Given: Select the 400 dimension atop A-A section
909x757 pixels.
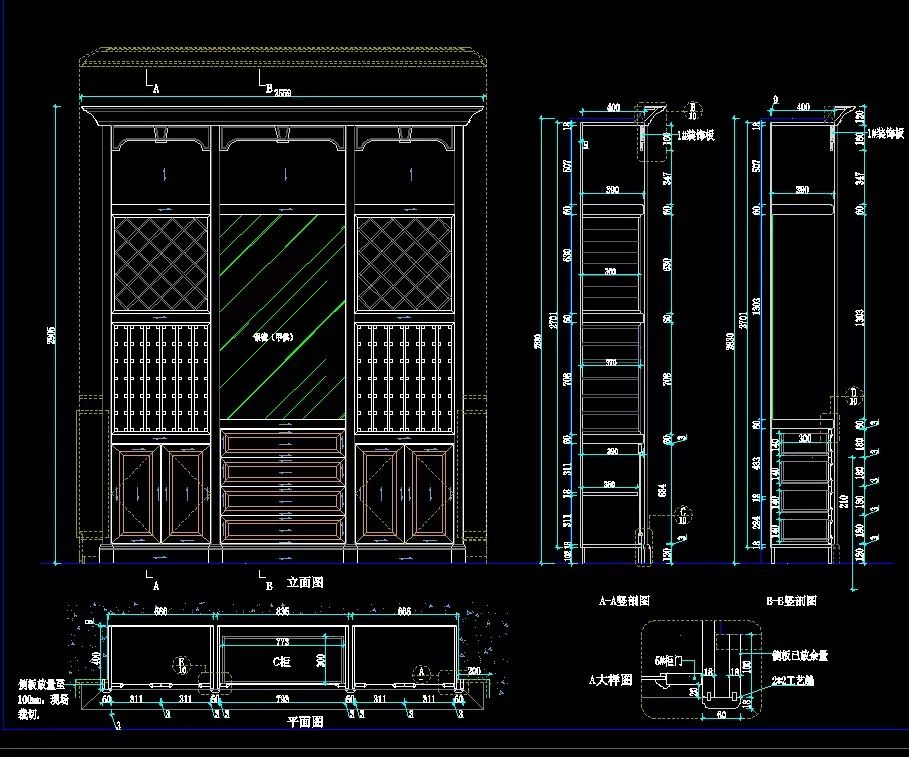Looking at the screenshot, I should click(x=613, y=107).
